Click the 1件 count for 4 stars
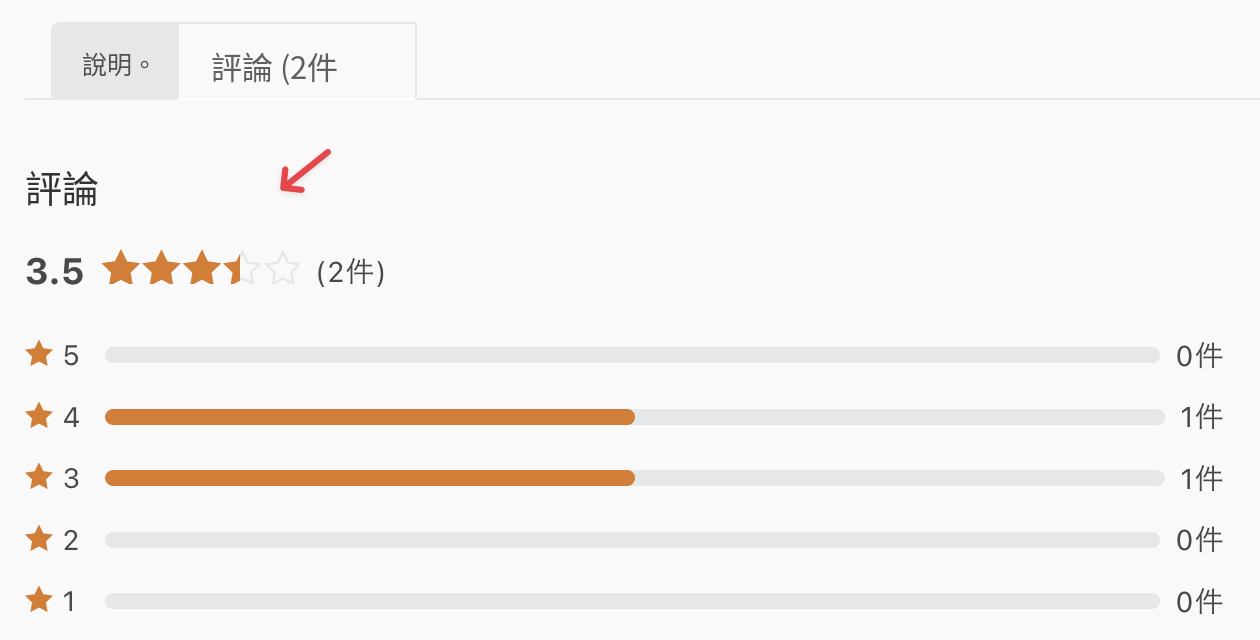Screen dimensions: 1260x640 point(1201,417)
